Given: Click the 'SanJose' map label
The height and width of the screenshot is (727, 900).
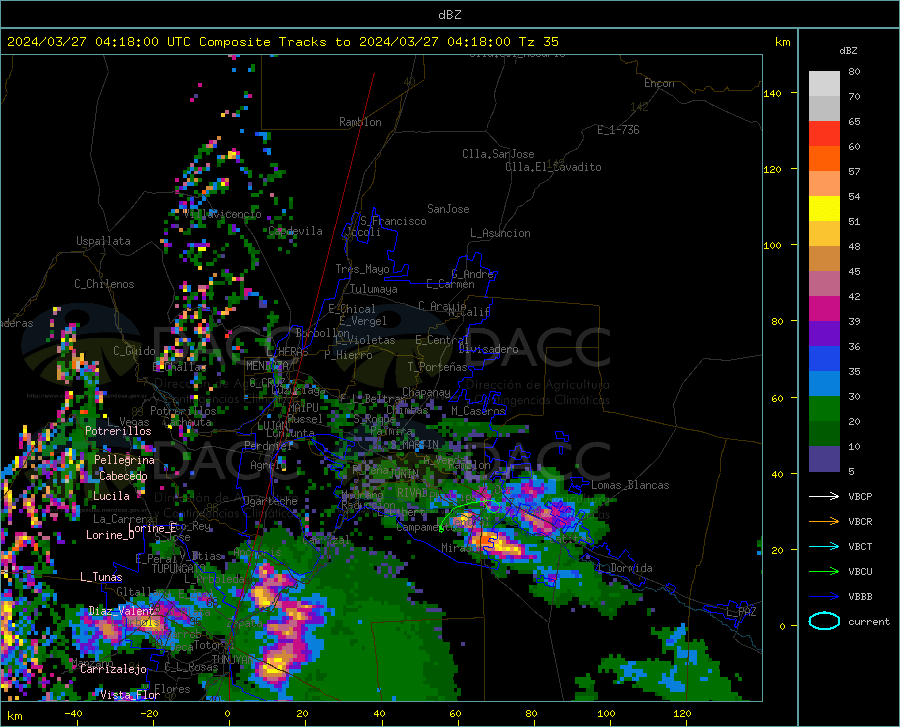Looking at the screenshot, I should 448,209.
